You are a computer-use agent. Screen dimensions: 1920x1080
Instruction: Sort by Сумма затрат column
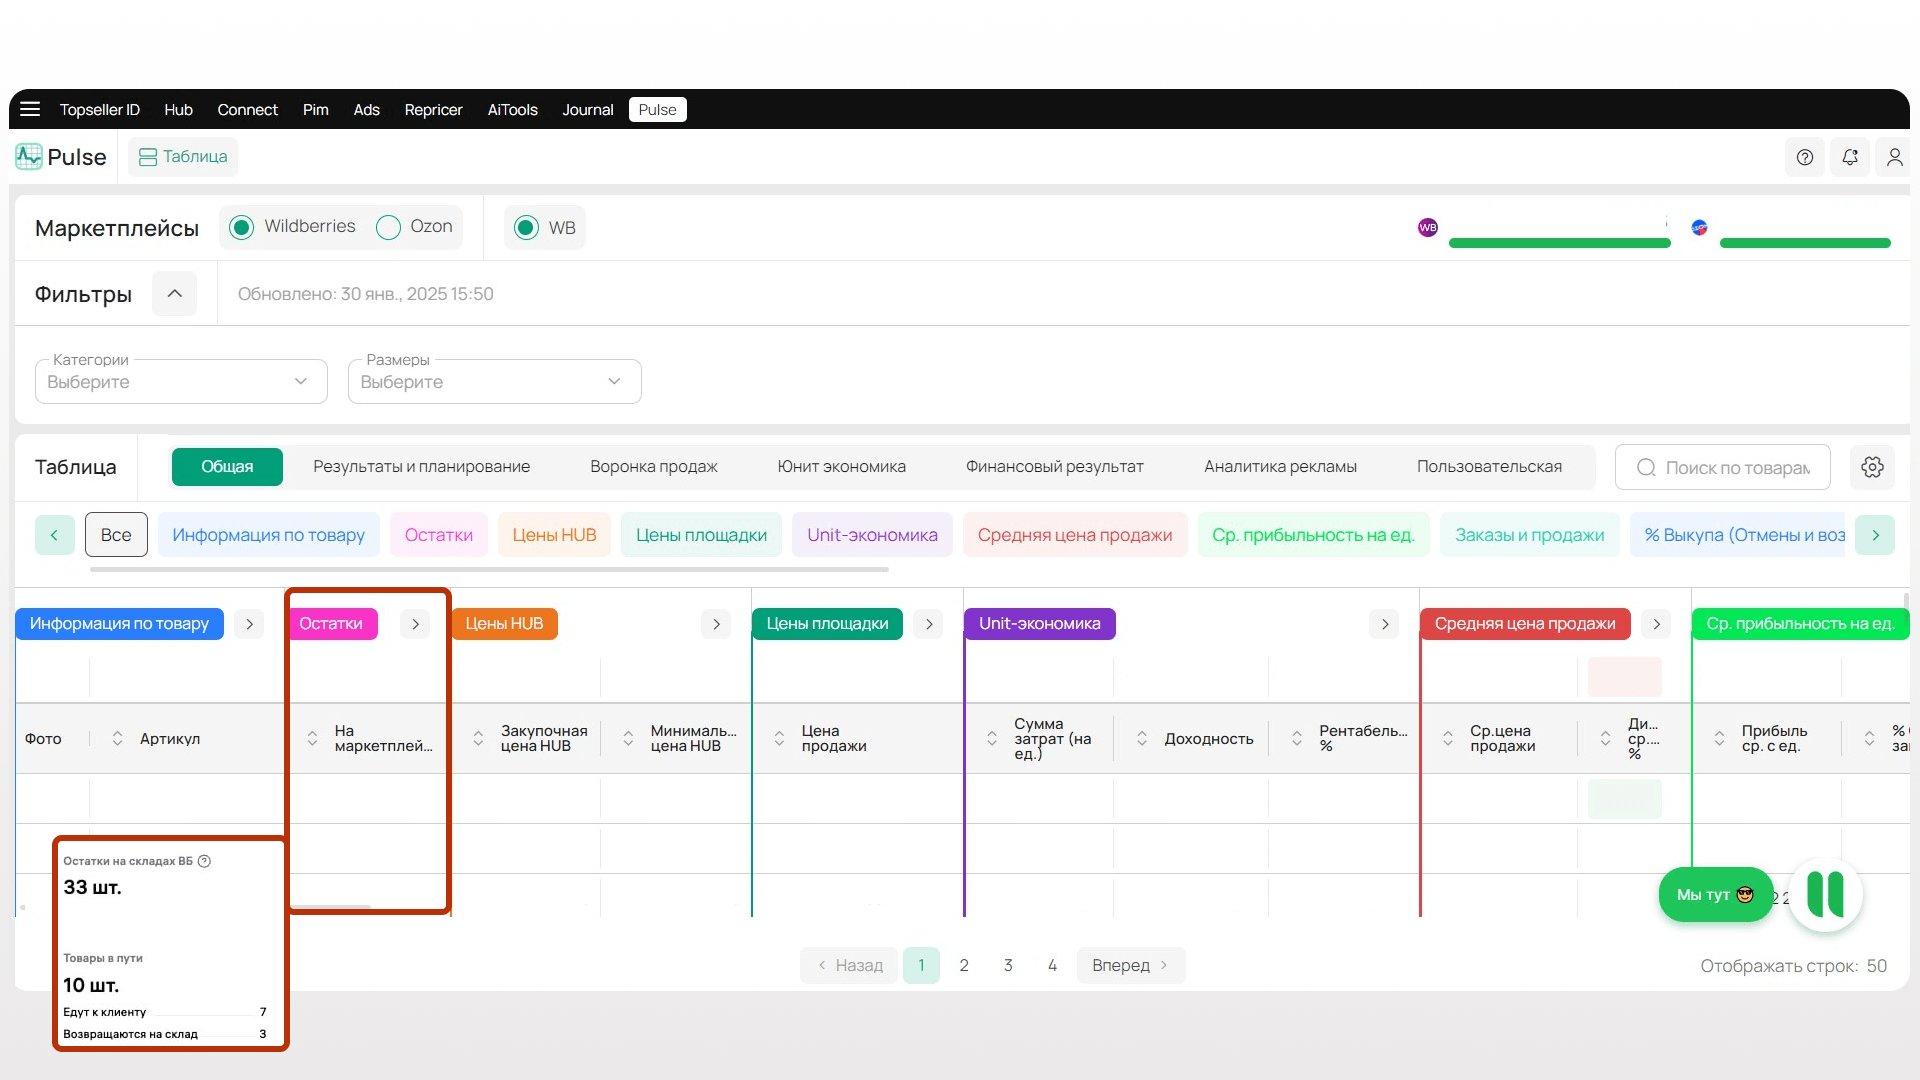(992, 738)
